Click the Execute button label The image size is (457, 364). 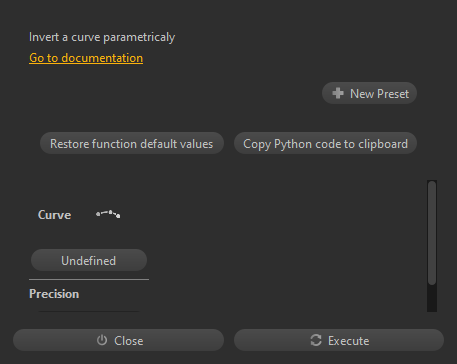click(x=348, y=341)
